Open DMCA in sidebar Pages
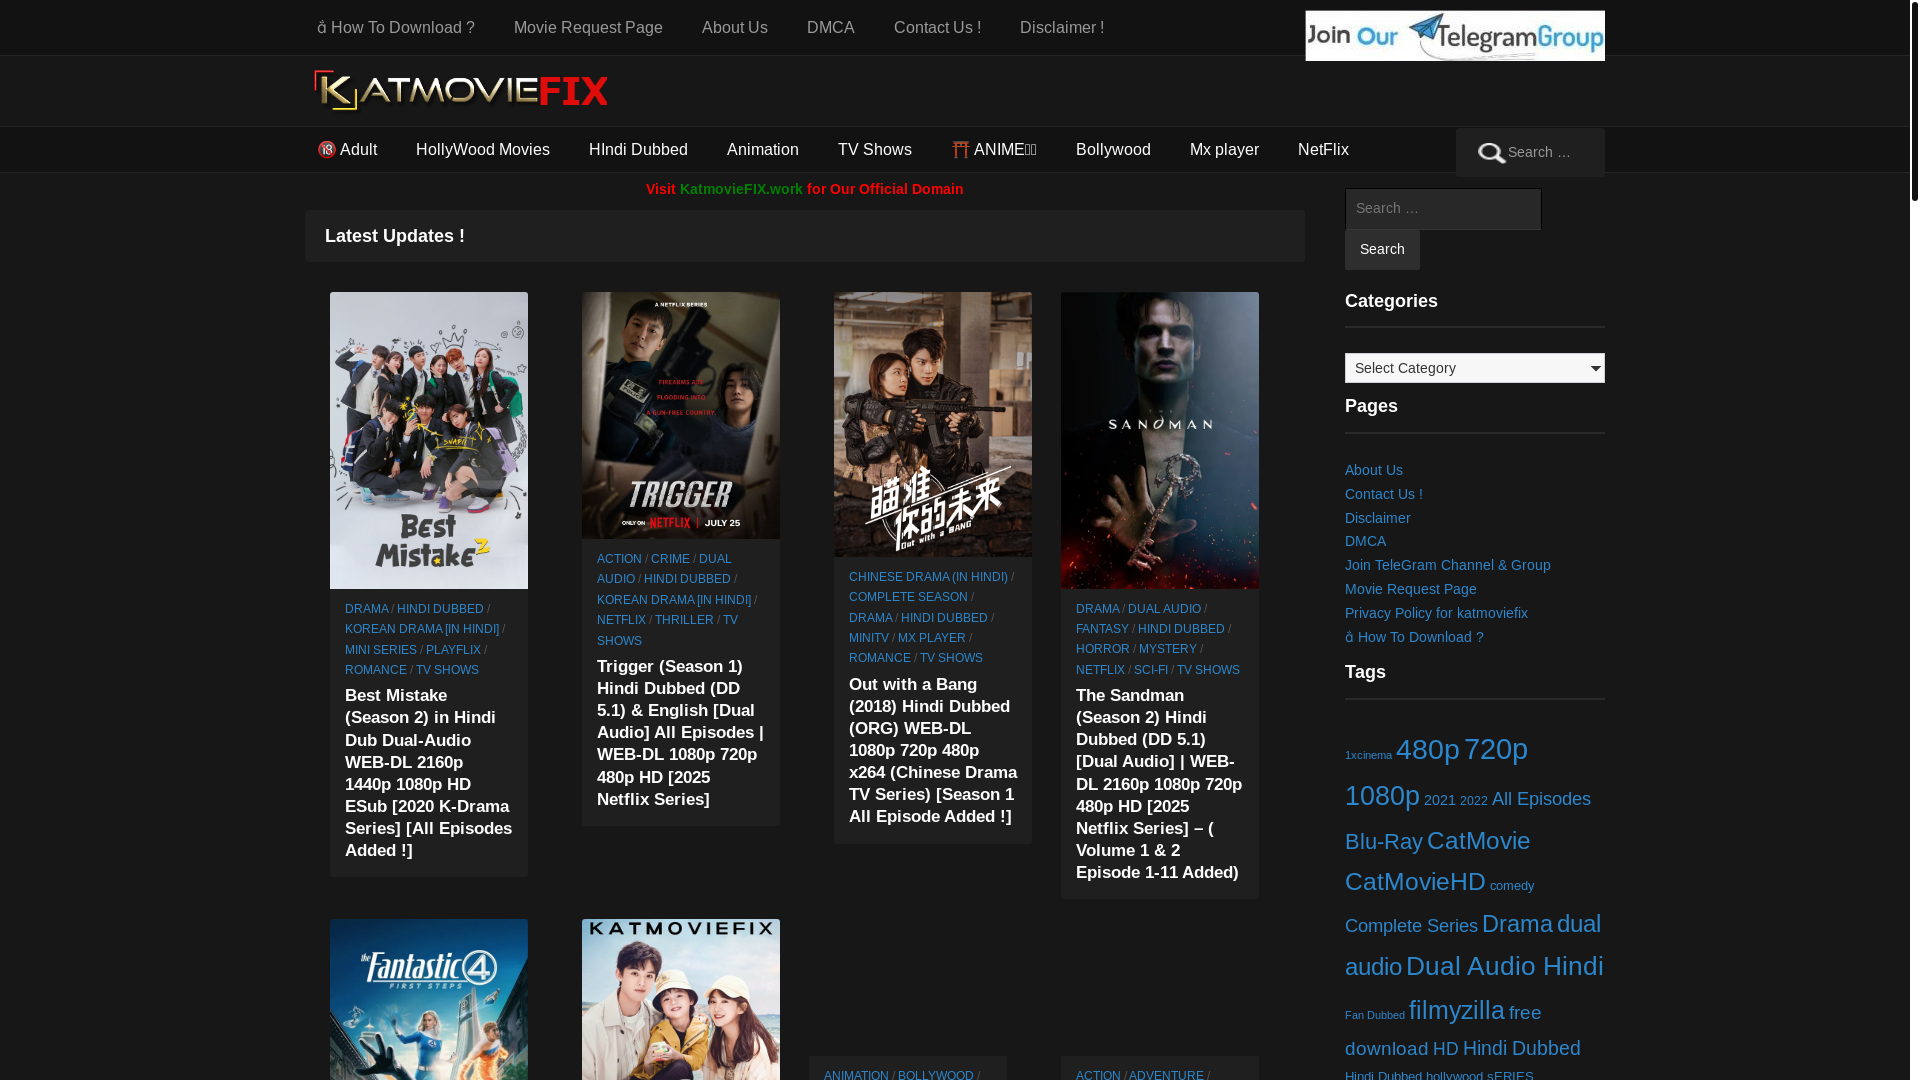Viewport: 1920px width, 1080px height. tap(1365, 541)
